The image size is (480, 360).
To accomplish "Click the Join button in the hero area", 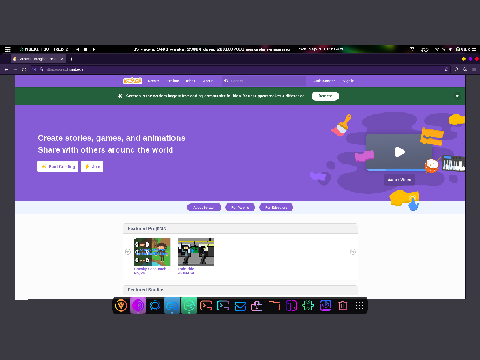I will 92,166.
